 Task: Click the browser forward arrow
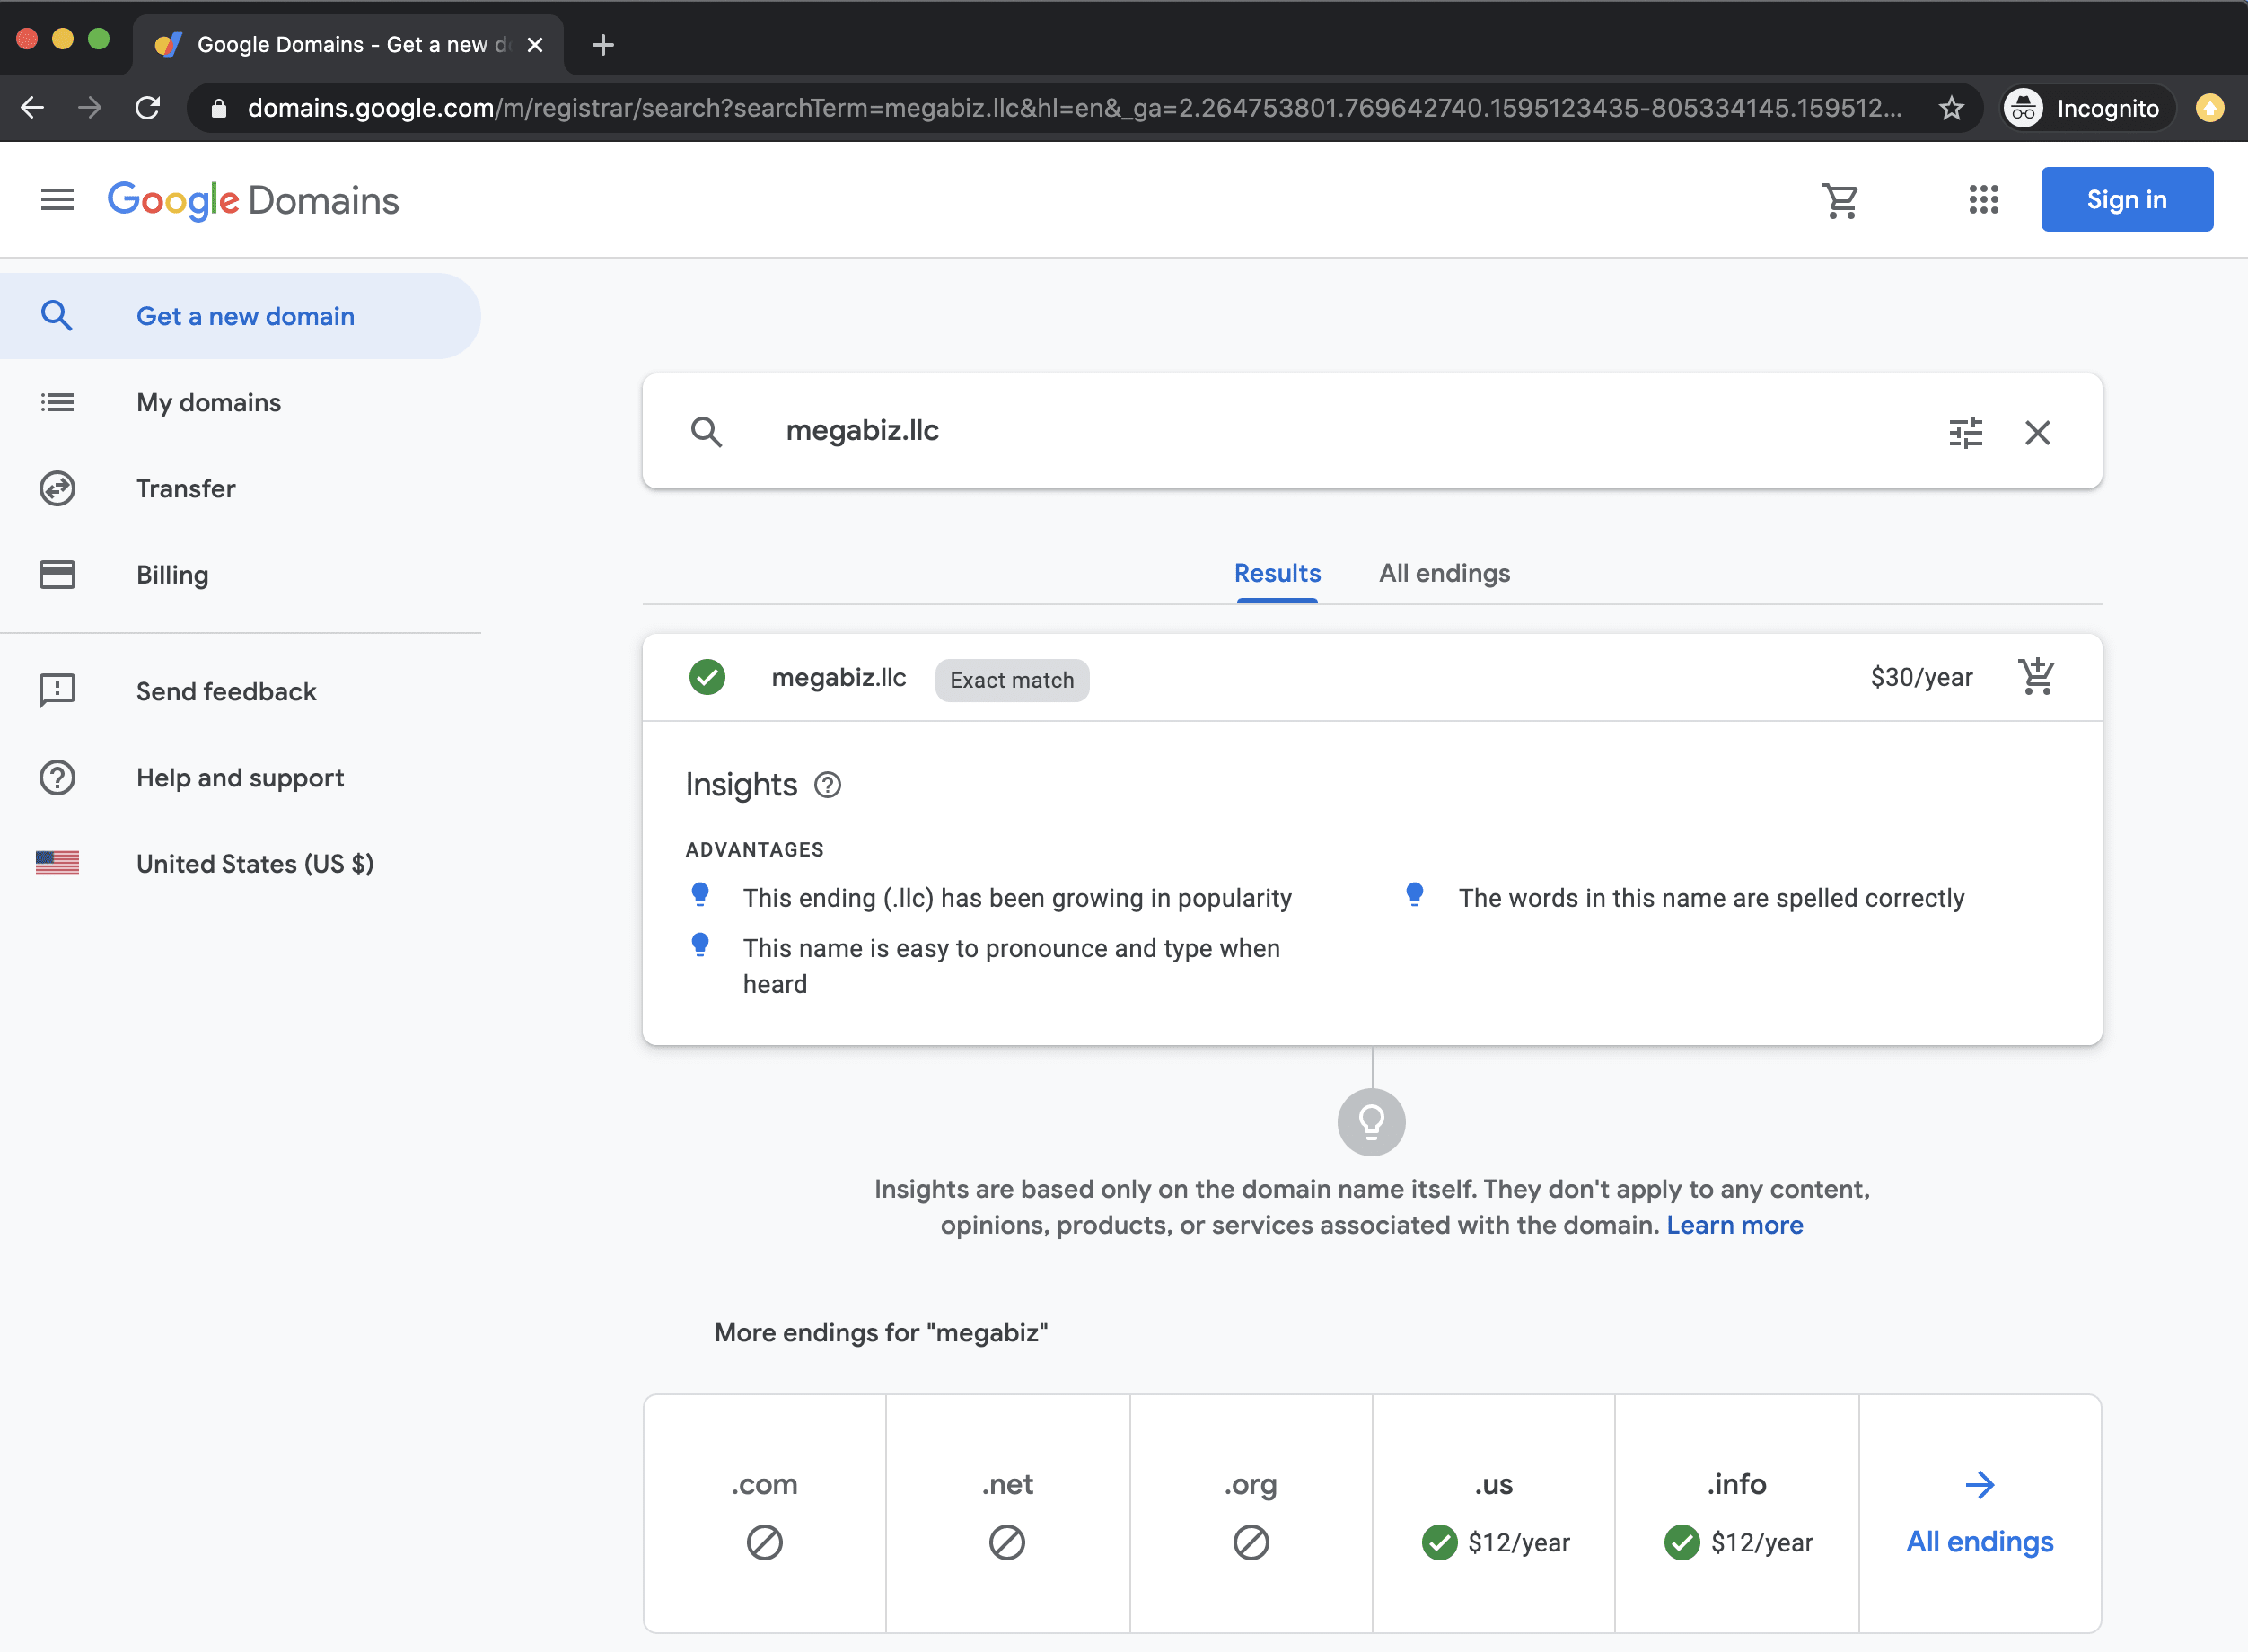click(90, 108)
